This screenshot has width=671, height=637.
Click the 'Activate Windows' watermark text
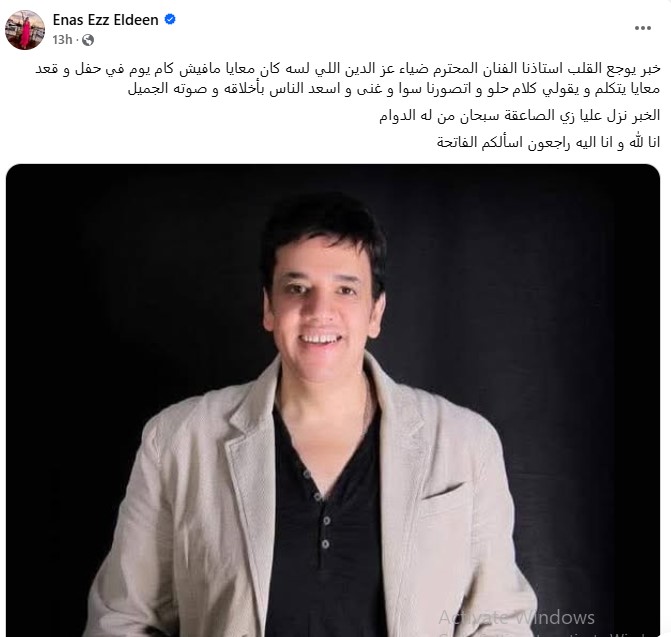click(517, 618)
